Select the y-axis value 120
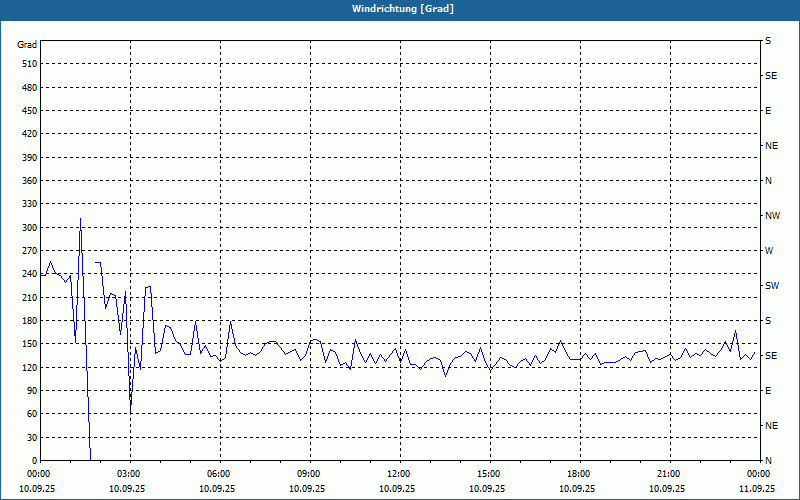800x500 pixels. click(x=30, y=367)
